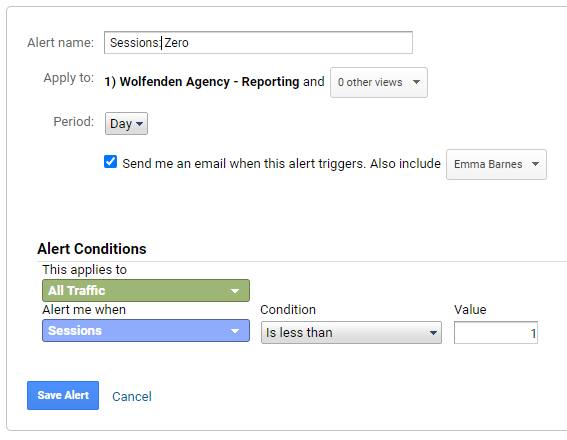Click the white arrow in All Traffic
The height and width of the screenshot is (440, 567).
(235, 291)
